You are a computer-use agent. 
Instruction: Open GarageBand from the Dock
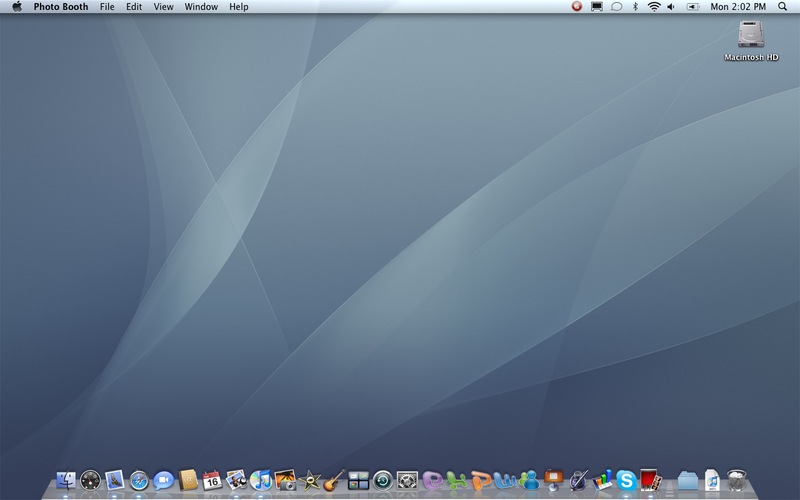(x=334, y=480)
